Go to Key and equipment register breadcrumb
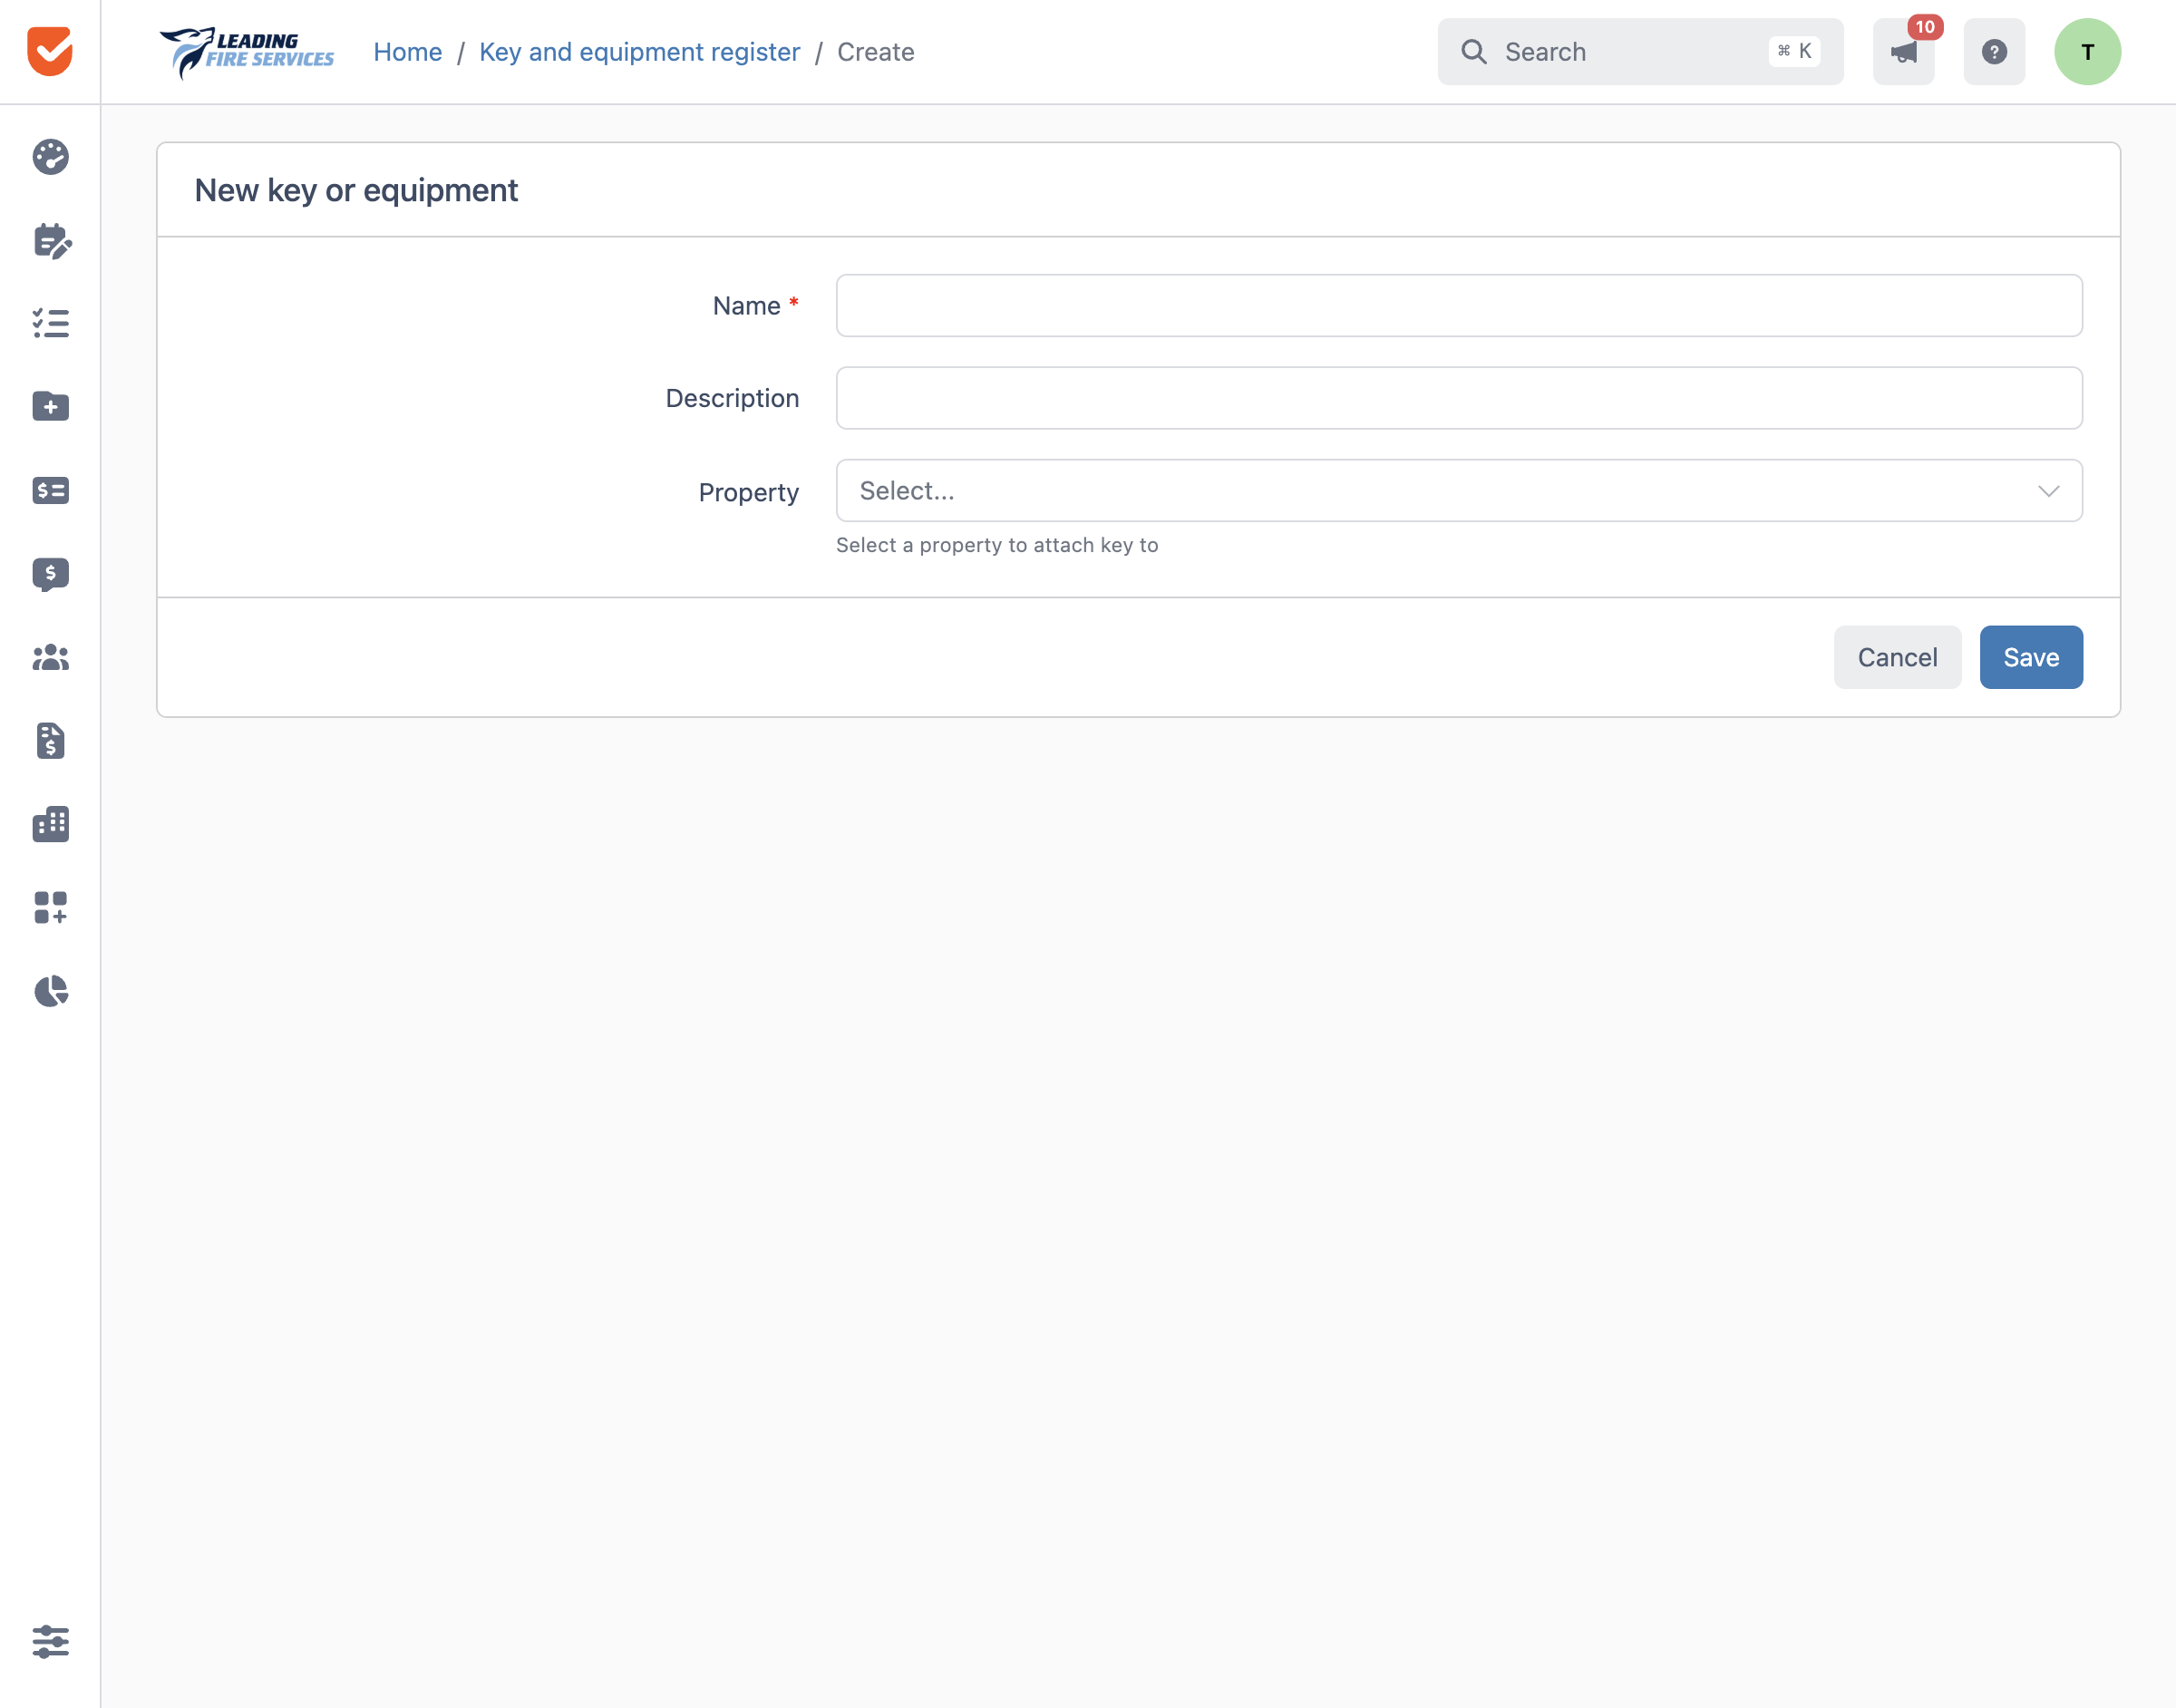Screen dimensions: 2176x1708 [x=639, y=52]
